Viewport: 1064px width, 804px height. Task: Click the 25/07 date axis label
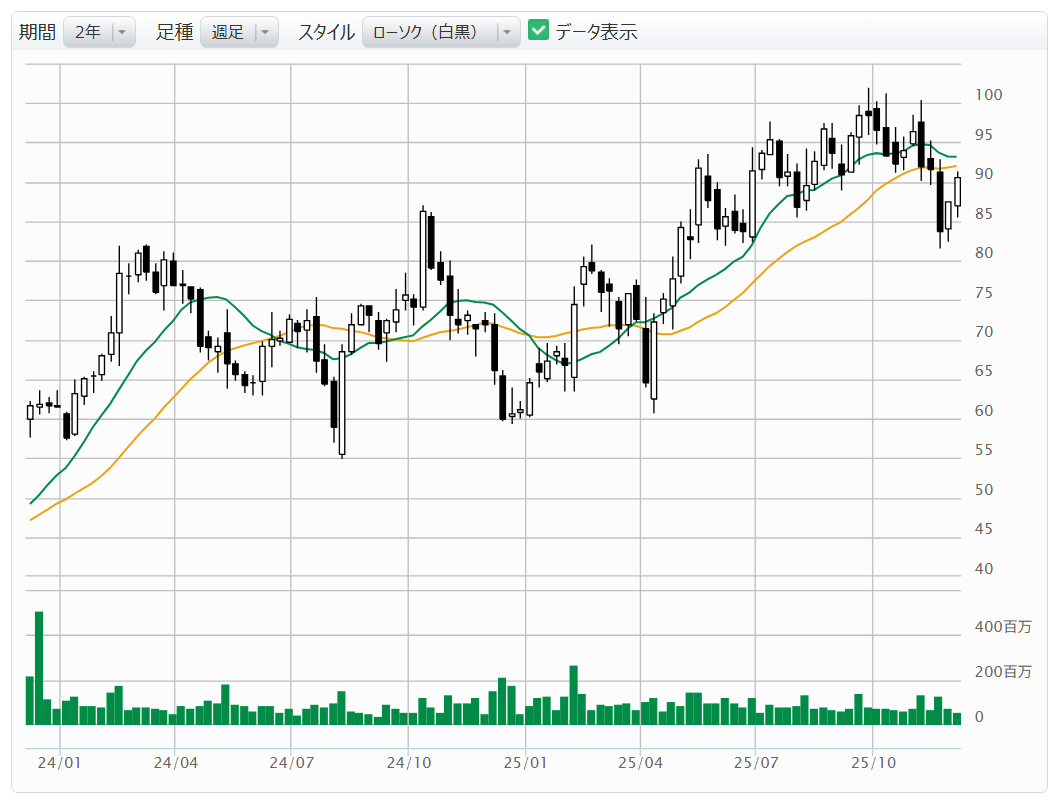click(756, 763)
